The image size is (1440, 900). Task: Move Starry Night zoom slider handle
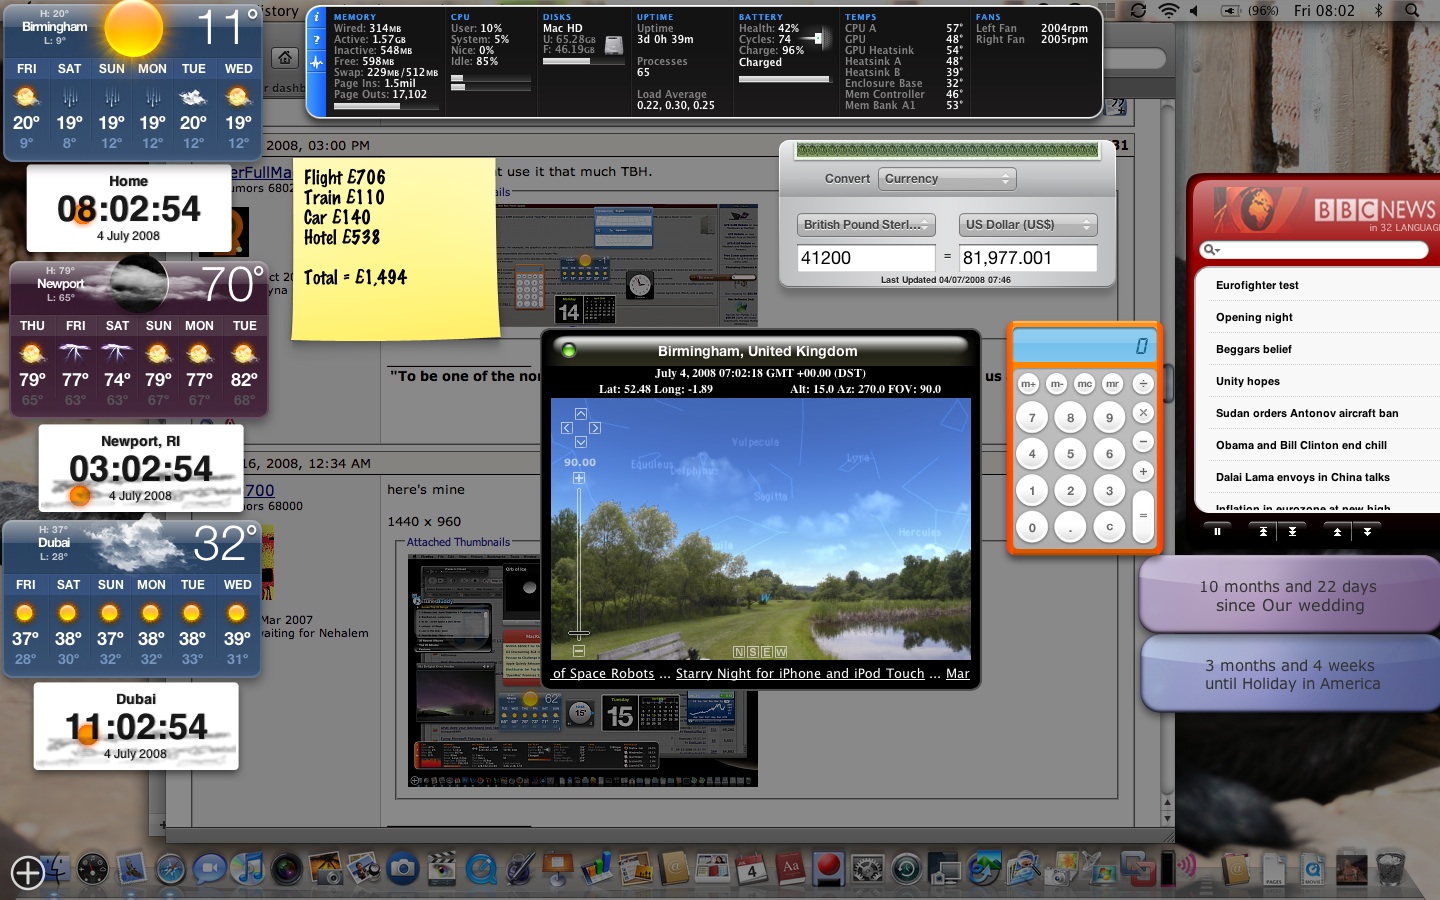(579, 633)
